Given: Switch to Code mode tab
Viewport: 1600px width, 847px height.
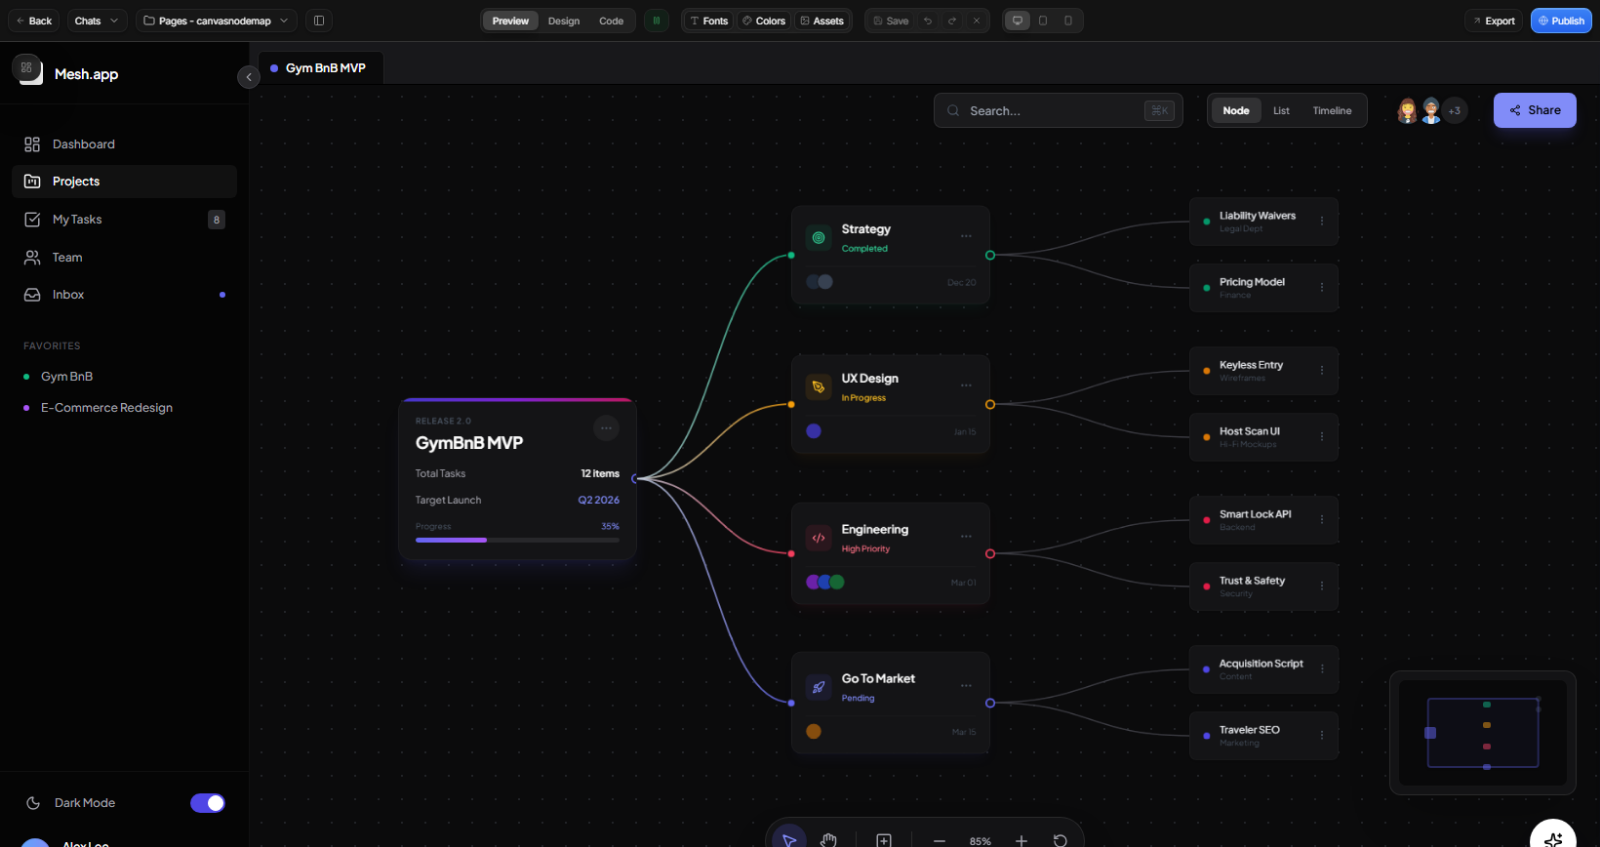Looking at the screenshot, I should (611, 20).
